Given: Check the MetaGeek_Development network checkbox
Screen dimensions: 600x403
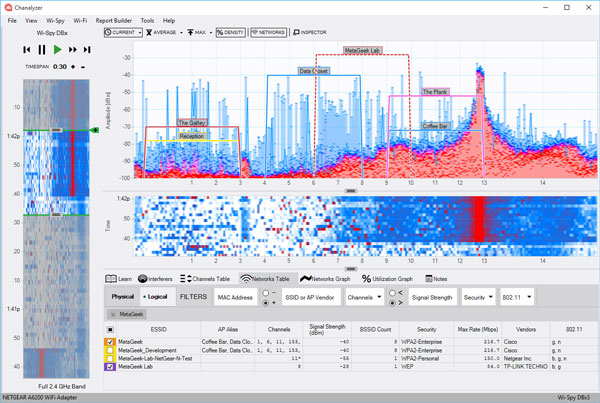Looking at the screenshot, I should pos(110,350).
